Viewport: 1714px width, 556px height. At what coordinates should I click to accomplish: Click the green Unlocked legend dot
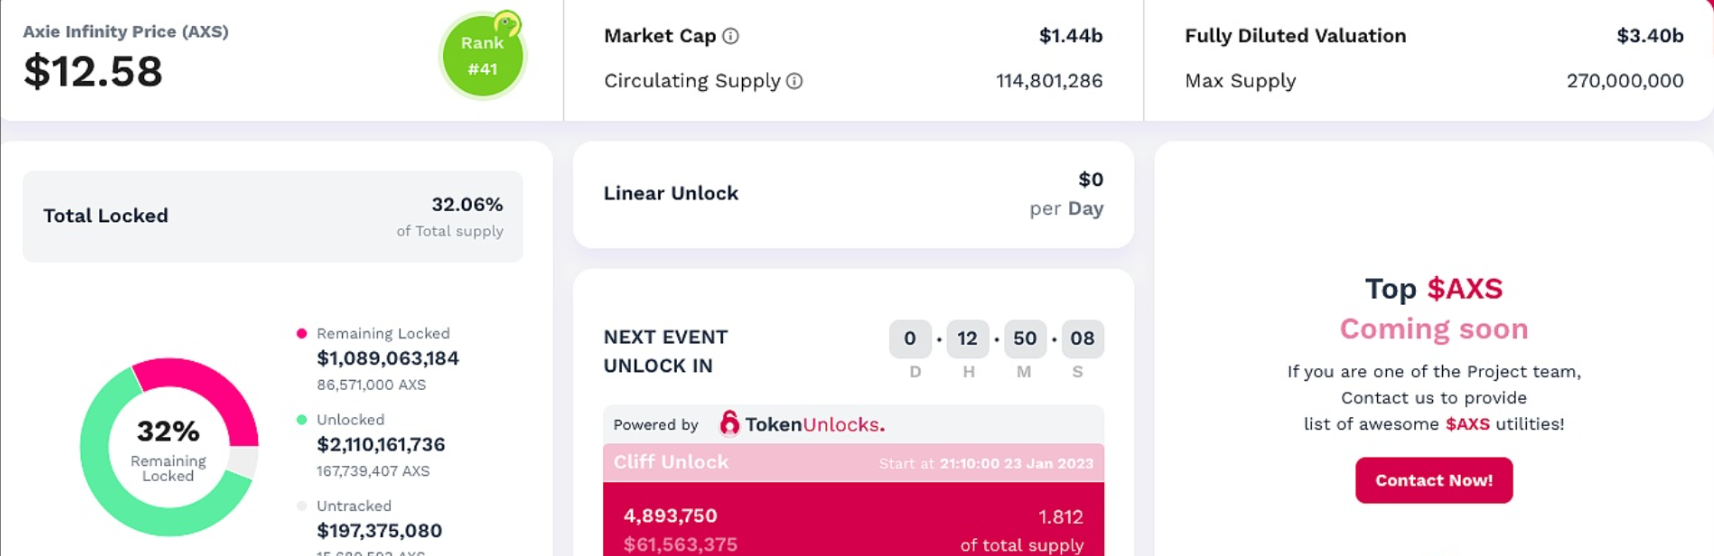tap(302, 420)
